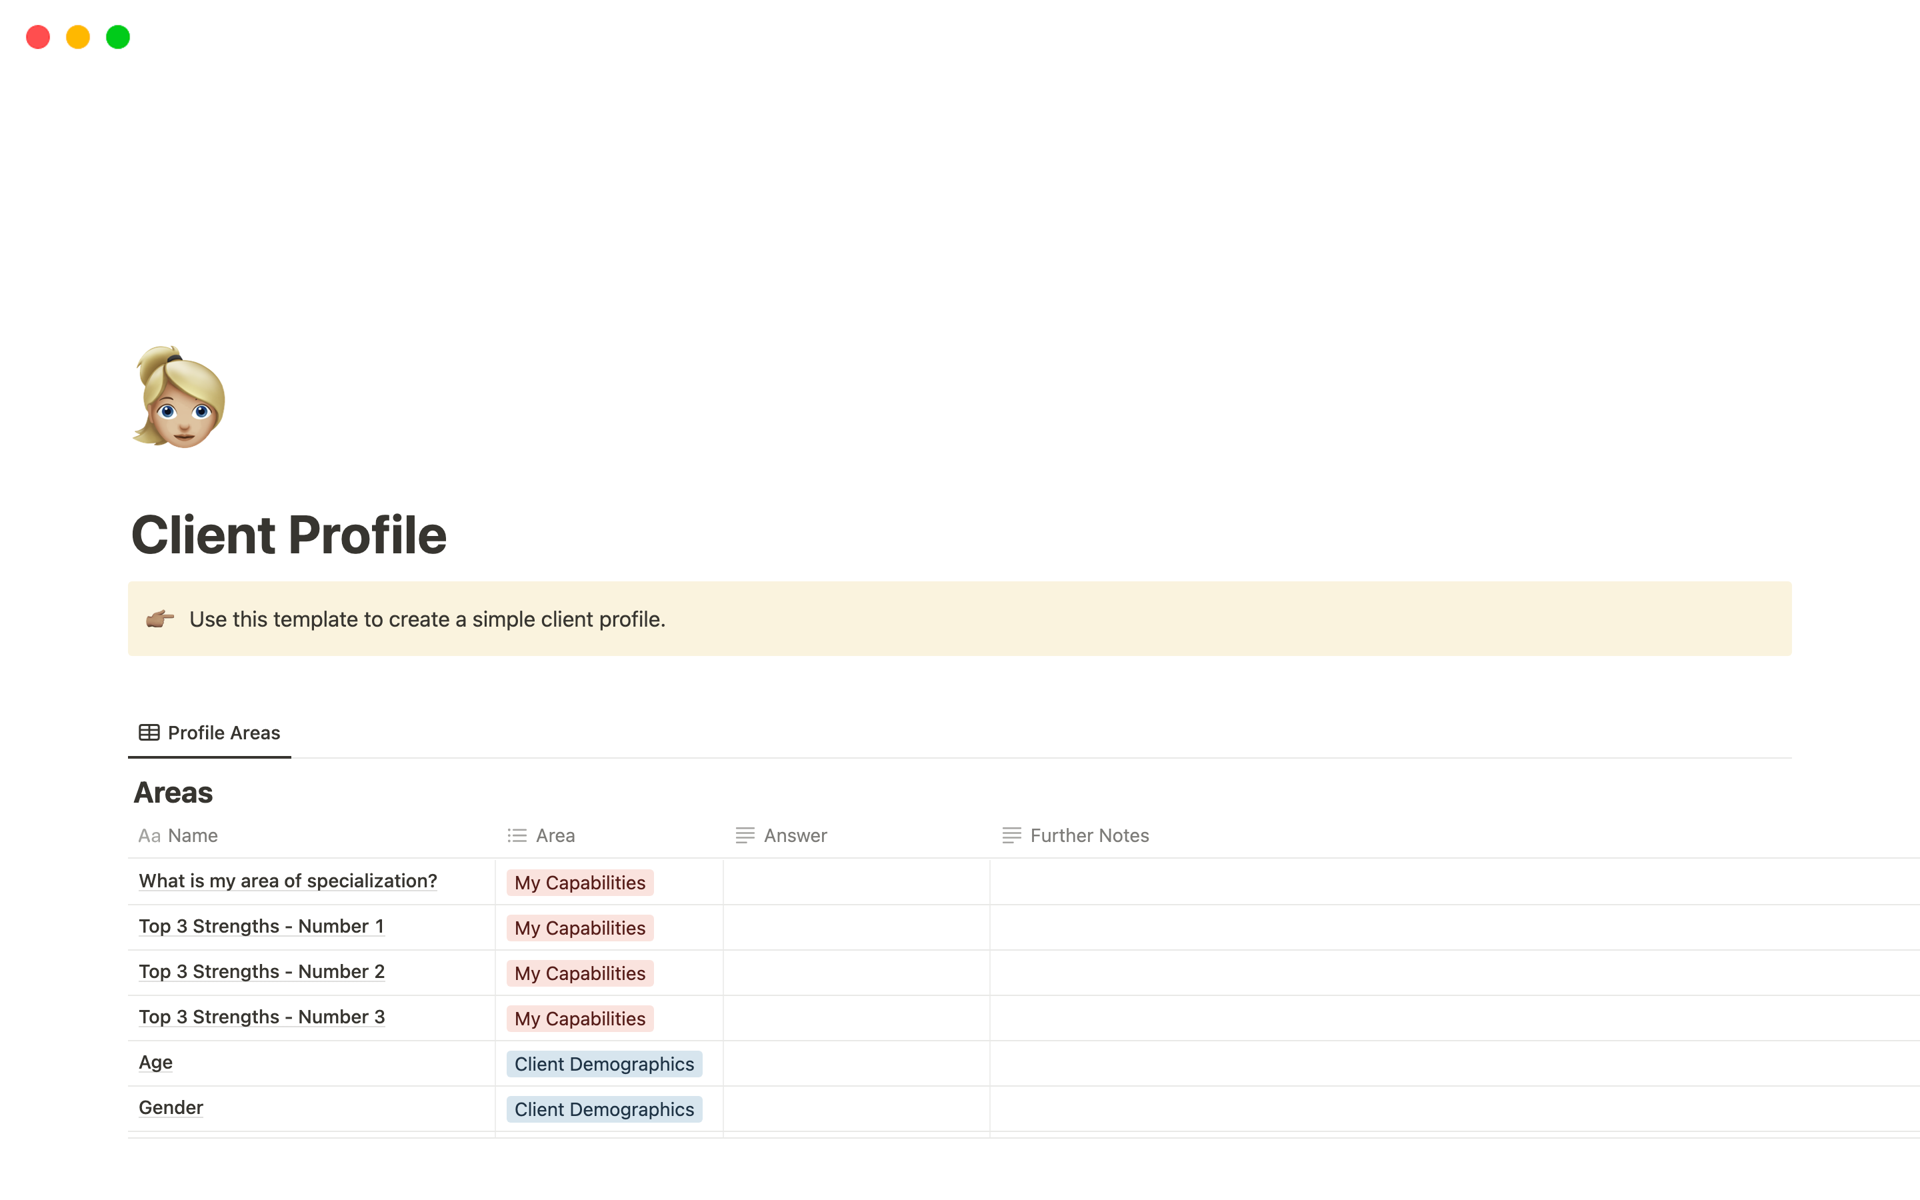Click the text icon in Answer header
The width and height of the screenshot is (1920, 1200).
click(745, 836)
